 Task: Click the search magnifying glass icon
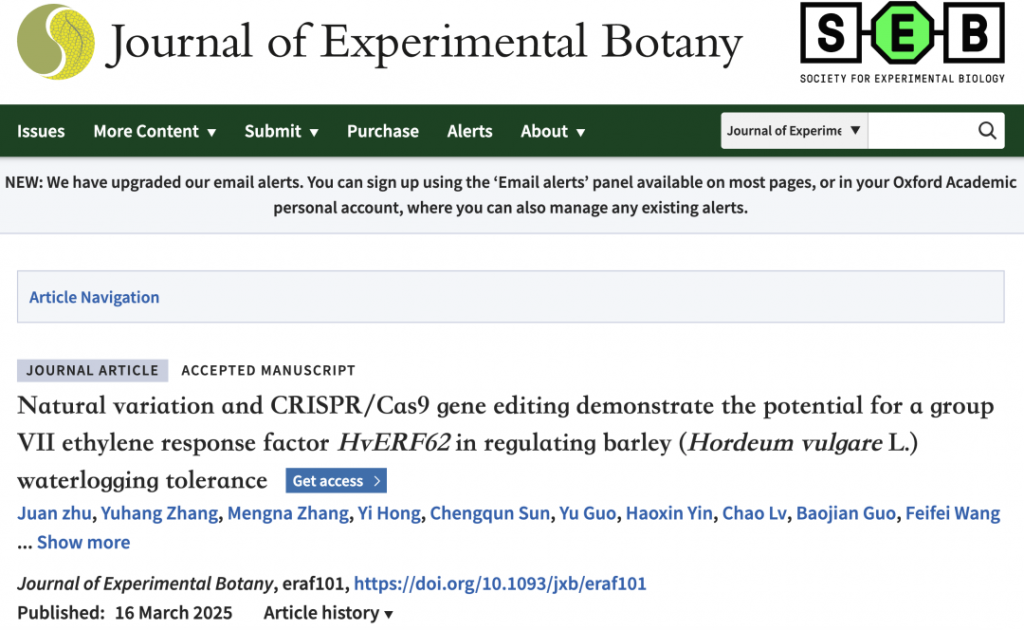[986, 131]
